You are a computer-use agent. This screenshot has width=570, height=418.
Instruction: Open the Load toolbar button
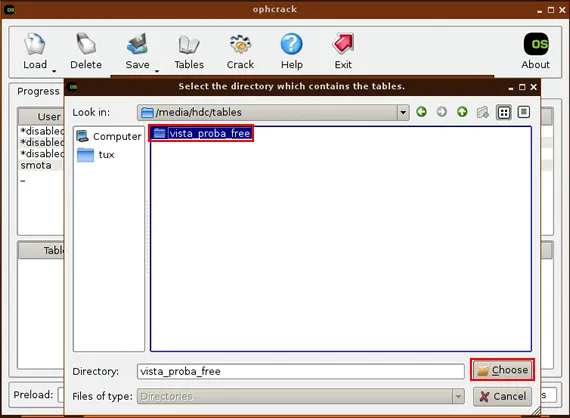[35, 51]
